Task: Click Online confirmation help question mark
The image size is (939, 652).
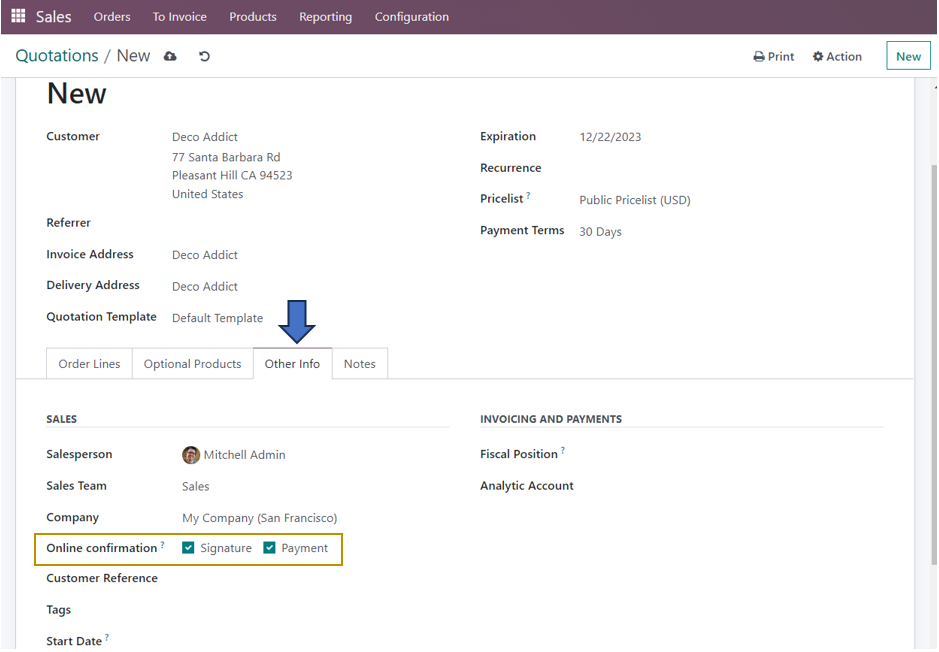Action: [163, 545]
